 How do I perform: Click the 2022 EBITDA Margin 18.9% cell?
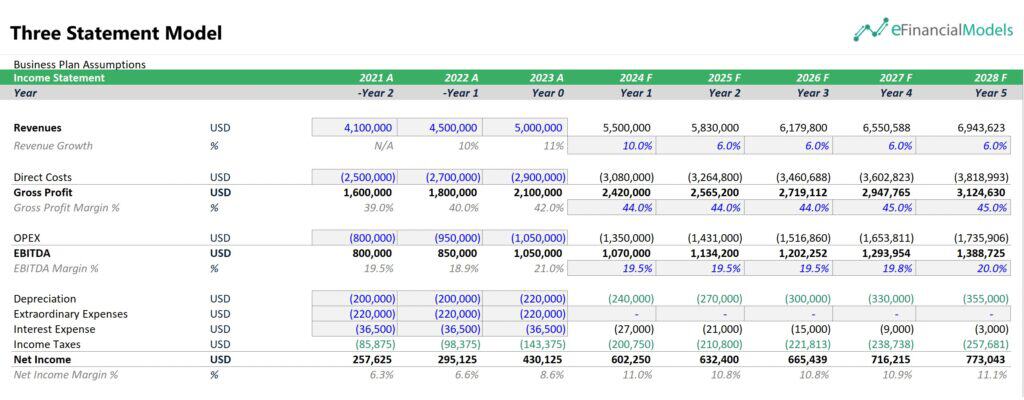click(465, 269)
